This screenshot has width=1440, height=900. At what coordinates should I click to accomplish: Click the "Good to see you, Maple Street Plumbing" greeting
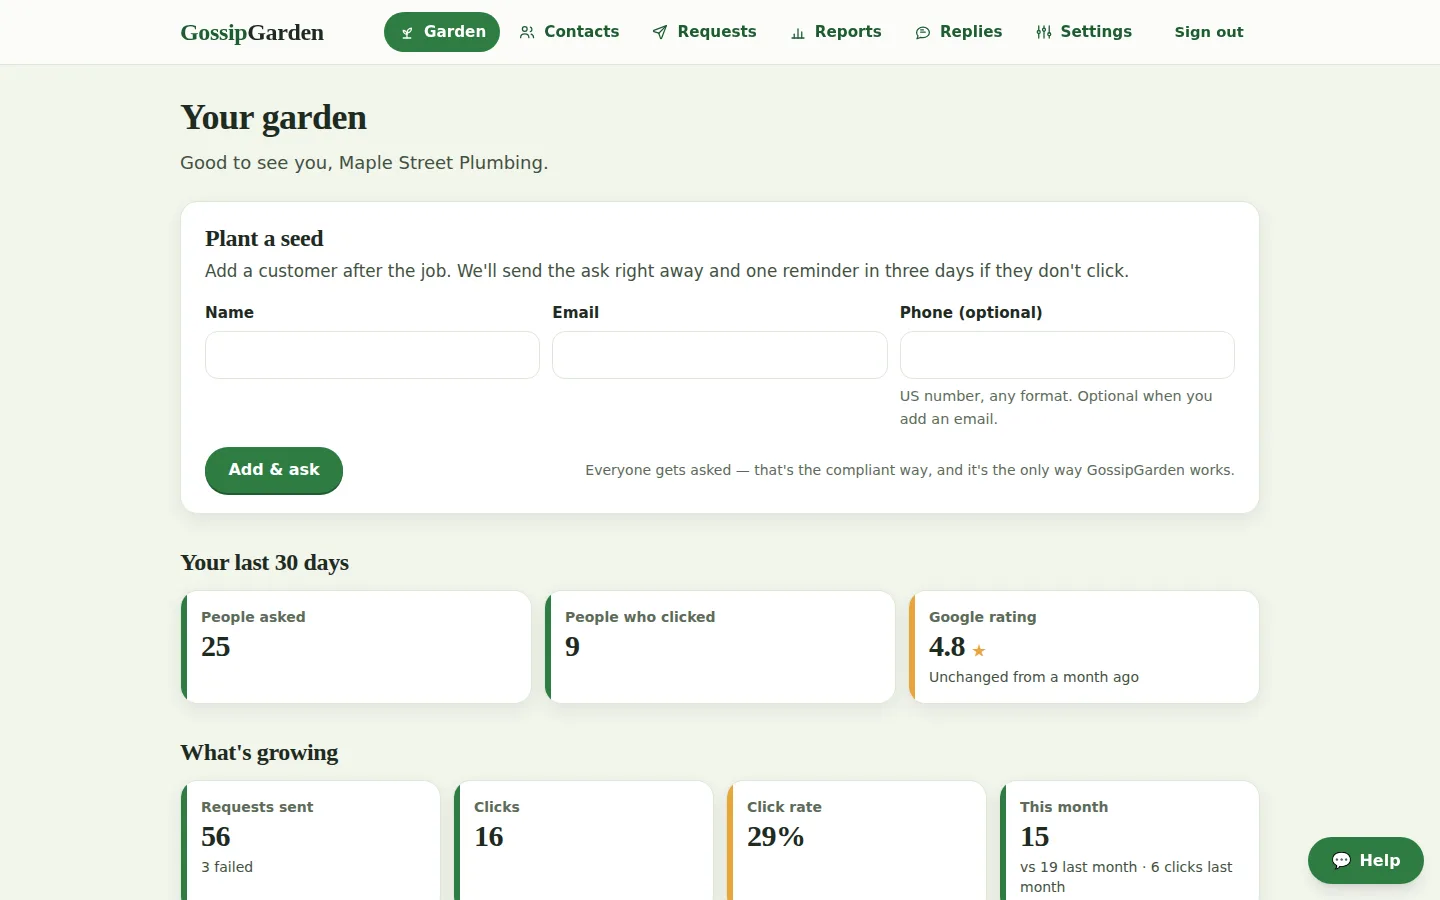tap(364, 163)
